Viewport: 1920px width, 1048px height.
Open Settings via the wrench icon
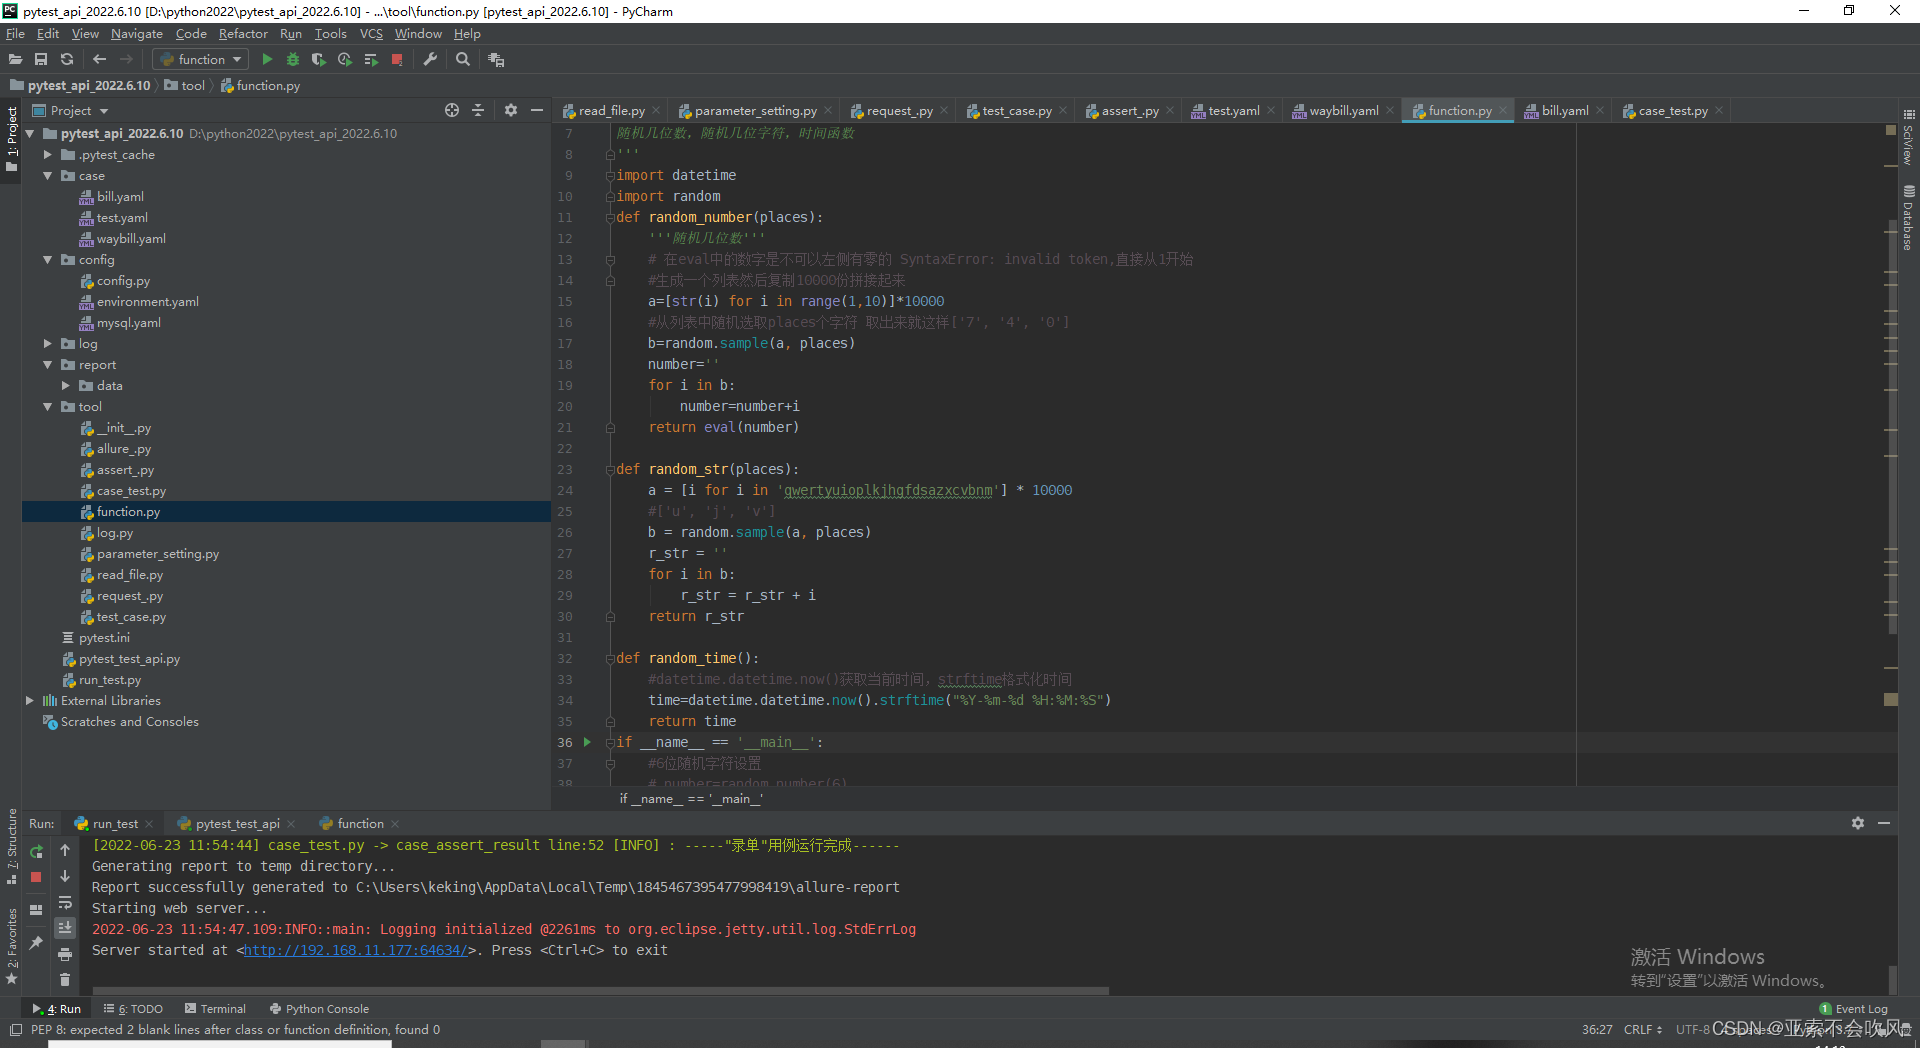coord(430,60)
